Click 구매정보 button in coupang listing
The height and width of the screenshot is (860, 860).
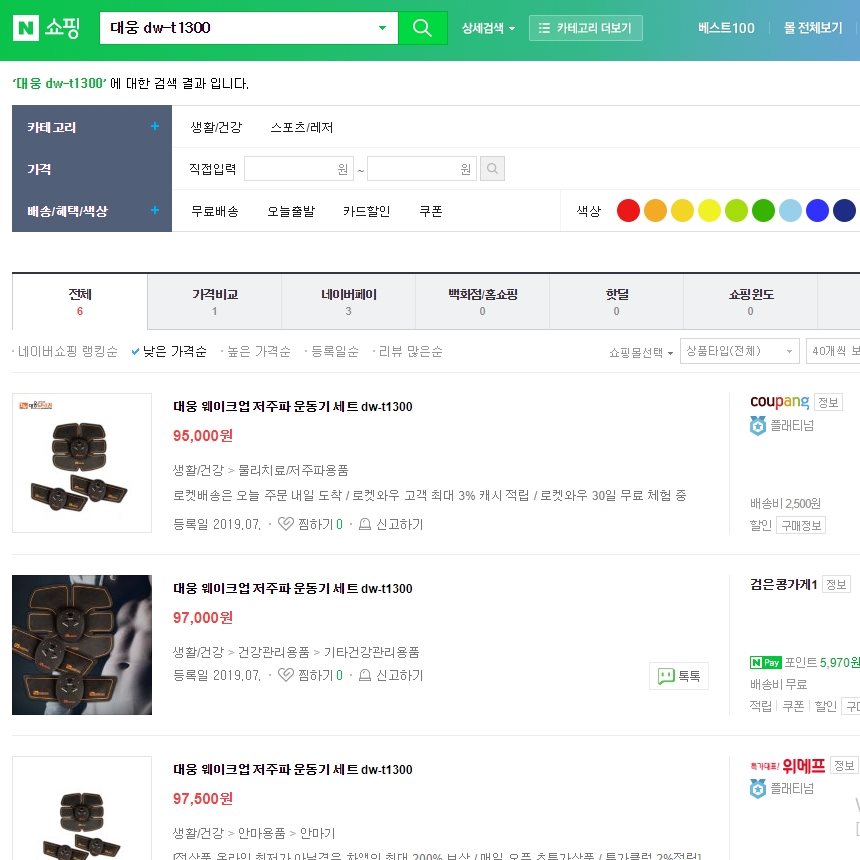(801, 525)
